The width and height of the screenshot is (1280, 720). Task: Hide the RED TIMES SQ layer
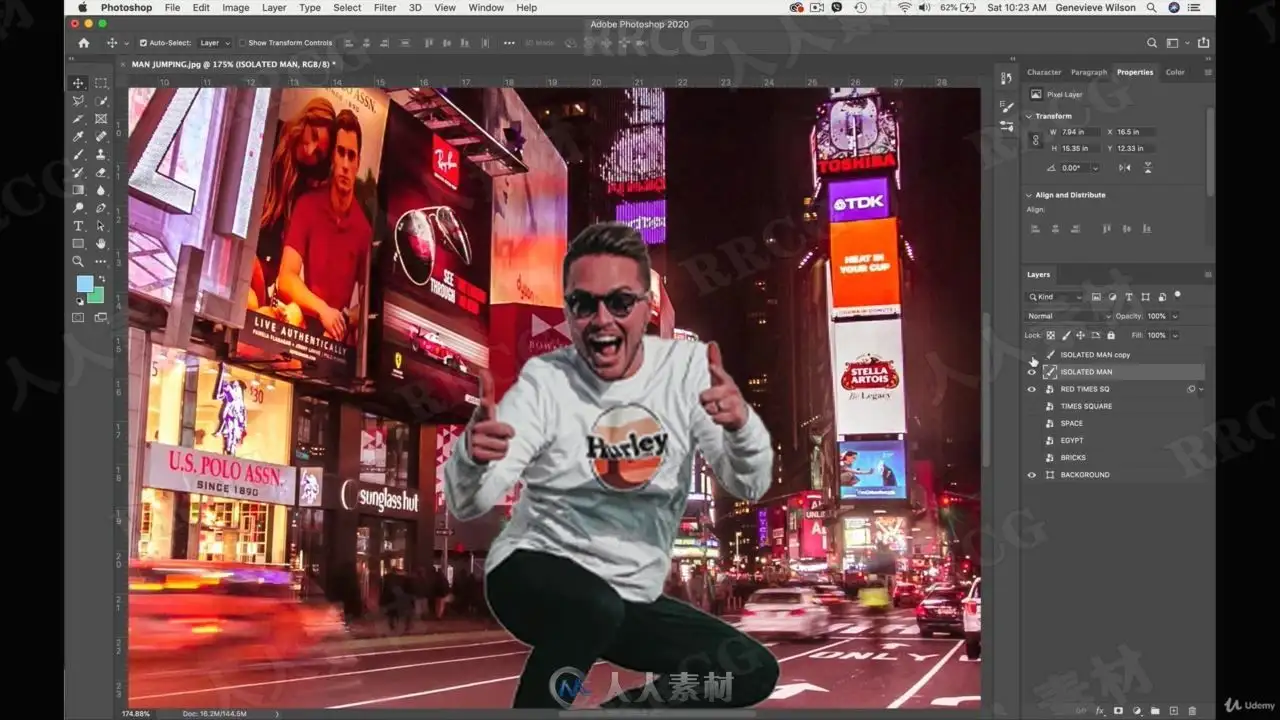[x=1032, y=389]
